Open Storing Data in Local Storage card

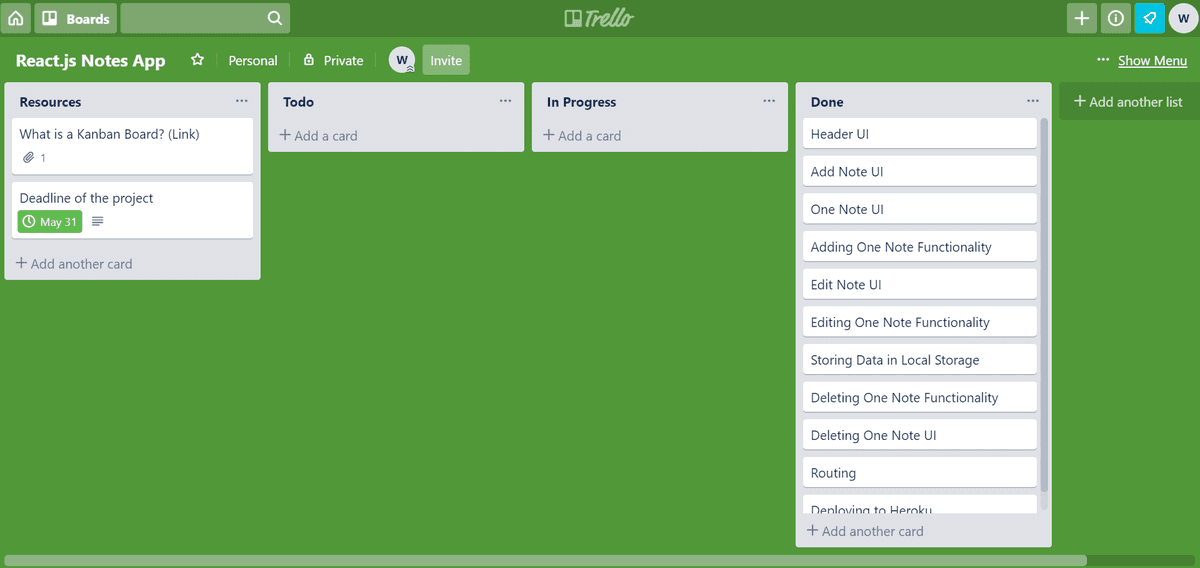tap(920, 360)
